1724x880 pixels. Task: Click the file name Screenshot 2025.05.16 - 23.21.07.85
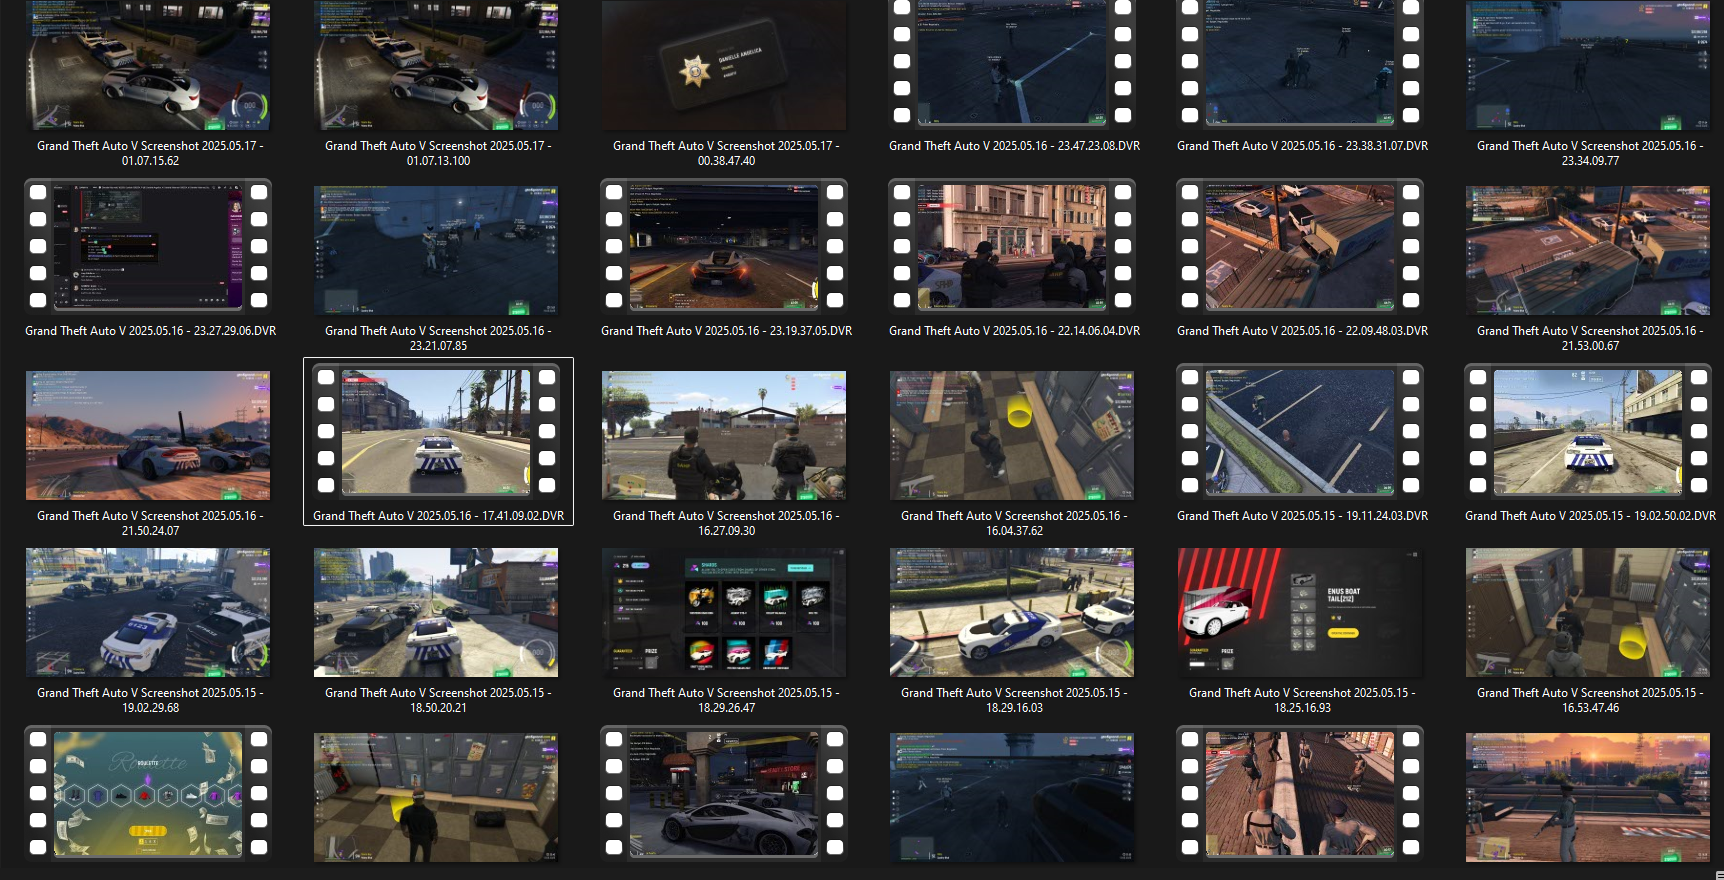438,338
